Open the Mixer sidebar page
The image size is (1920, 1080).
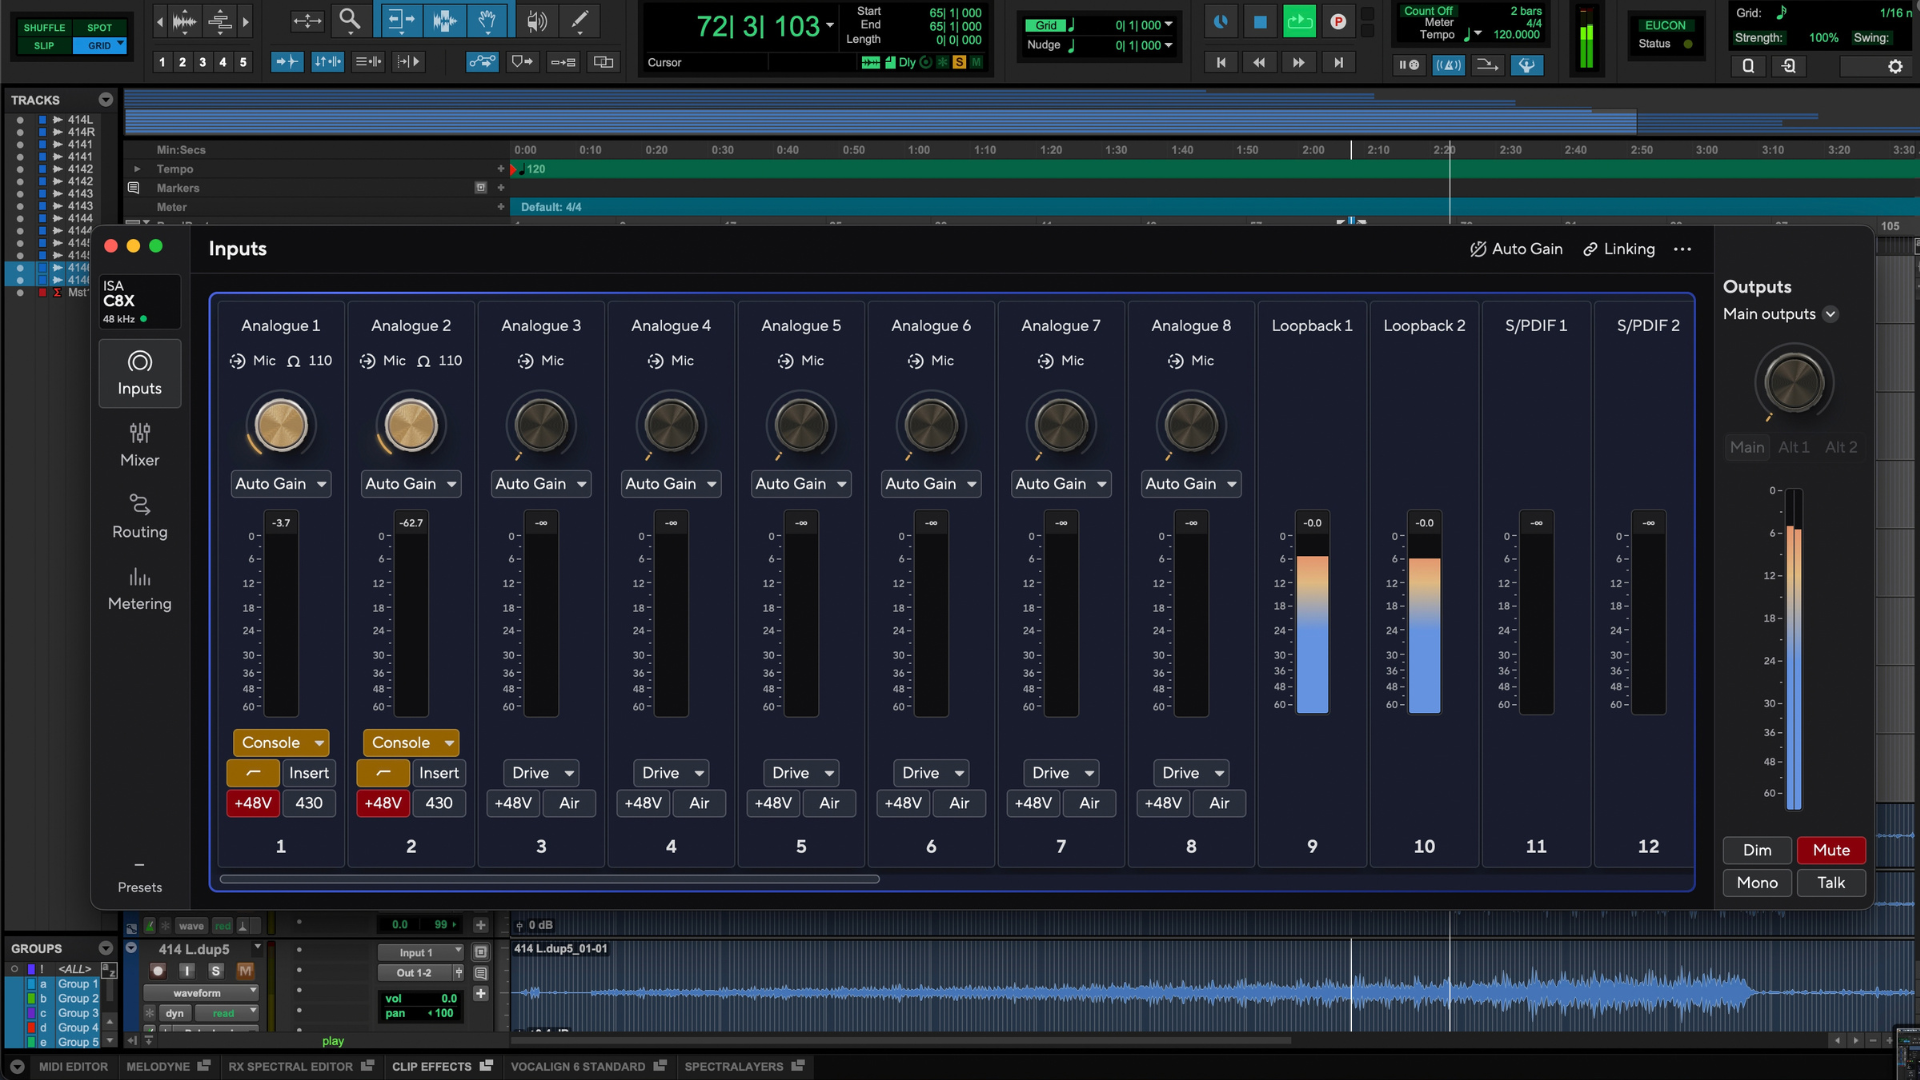(140, 445)
